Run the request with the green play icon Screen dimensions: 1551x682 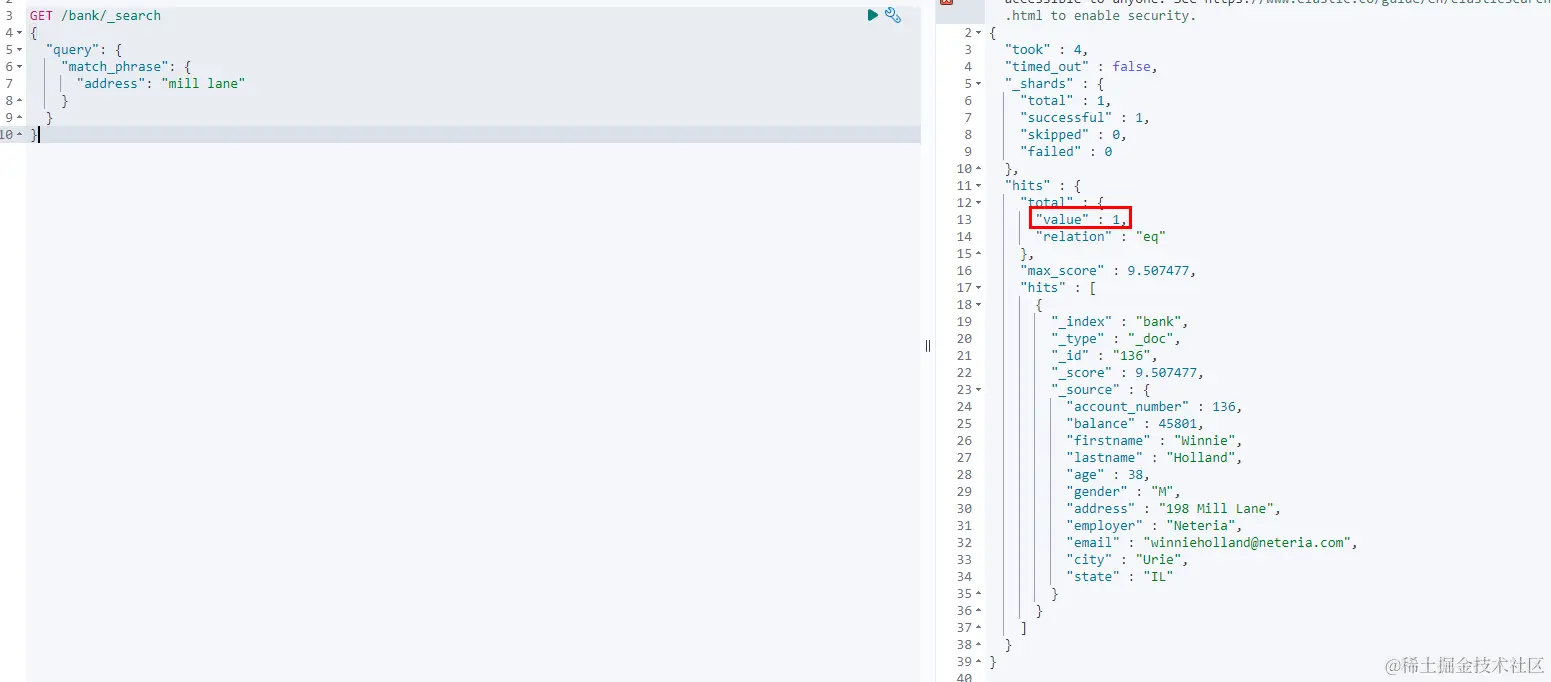click(x=873, y=15)
